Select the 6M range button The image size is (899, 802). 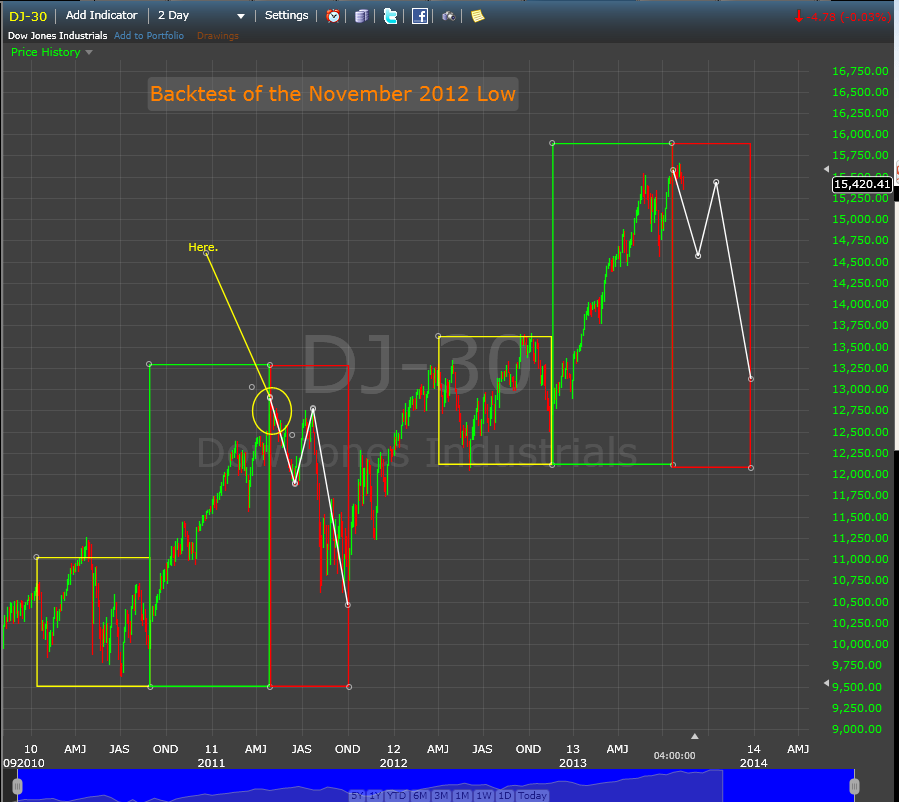pyautogui.click(x=420, y=796)
